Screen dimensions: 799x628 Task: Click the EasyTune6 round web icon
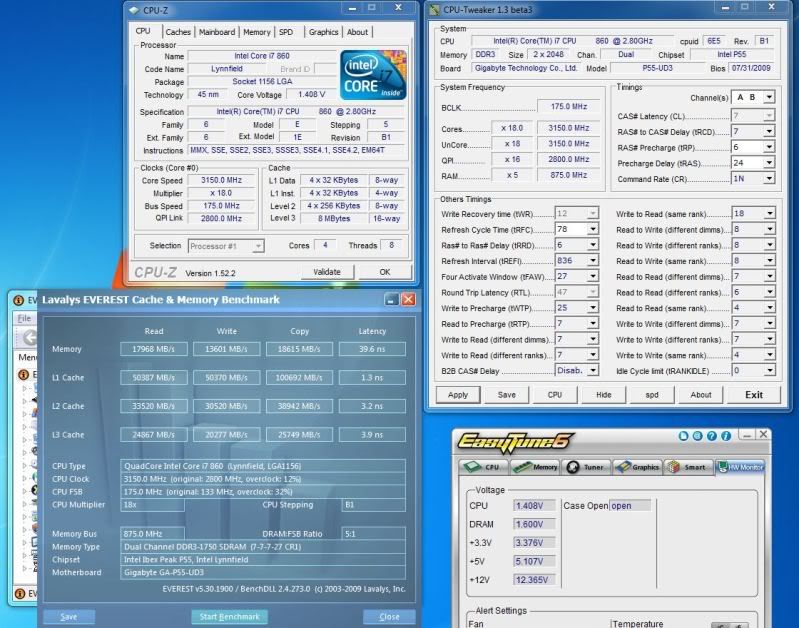[x=698, y=436]
